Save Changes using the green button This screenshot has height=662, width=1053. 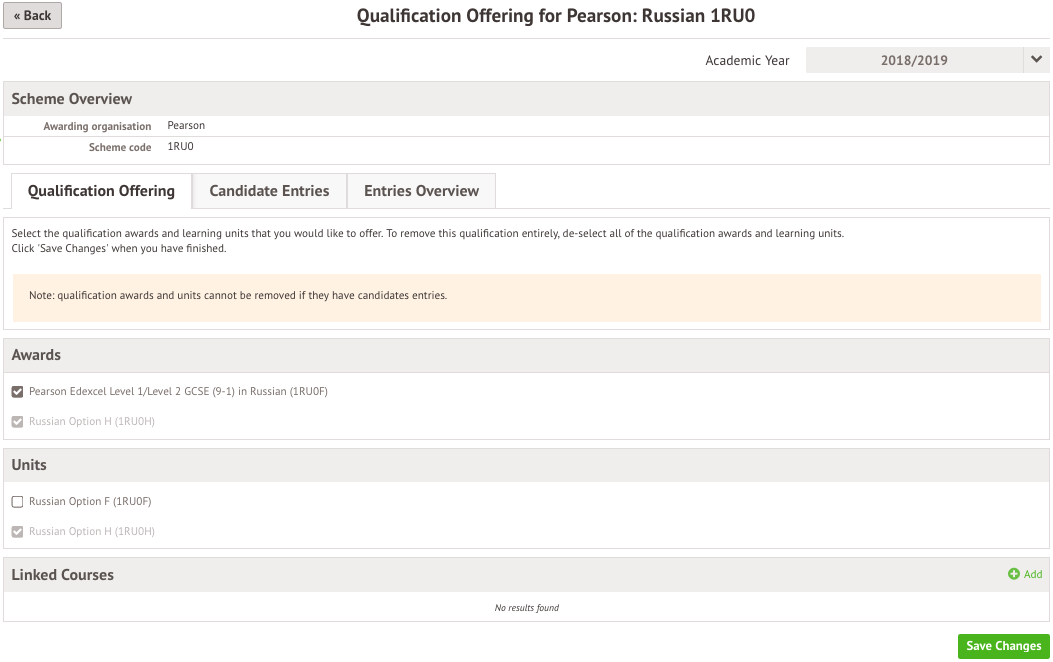point(1003,646)
